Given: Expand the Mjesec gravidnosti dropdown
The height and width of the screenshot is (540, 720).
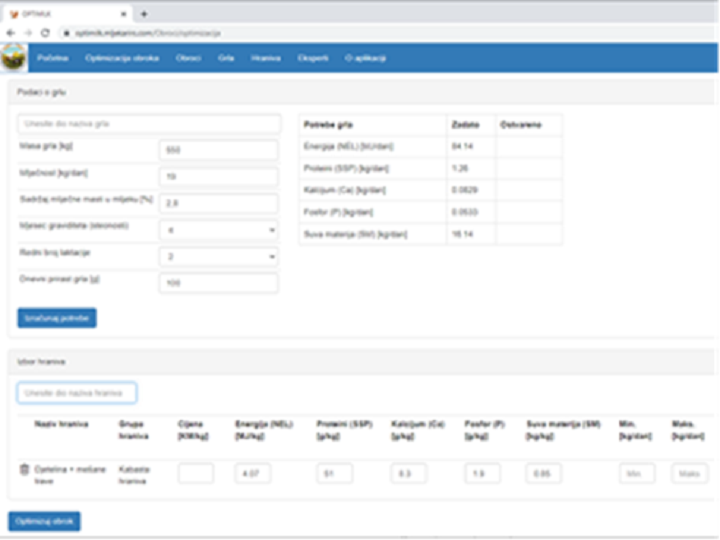Looking at the screenshot, I should (x=219, y=230).
